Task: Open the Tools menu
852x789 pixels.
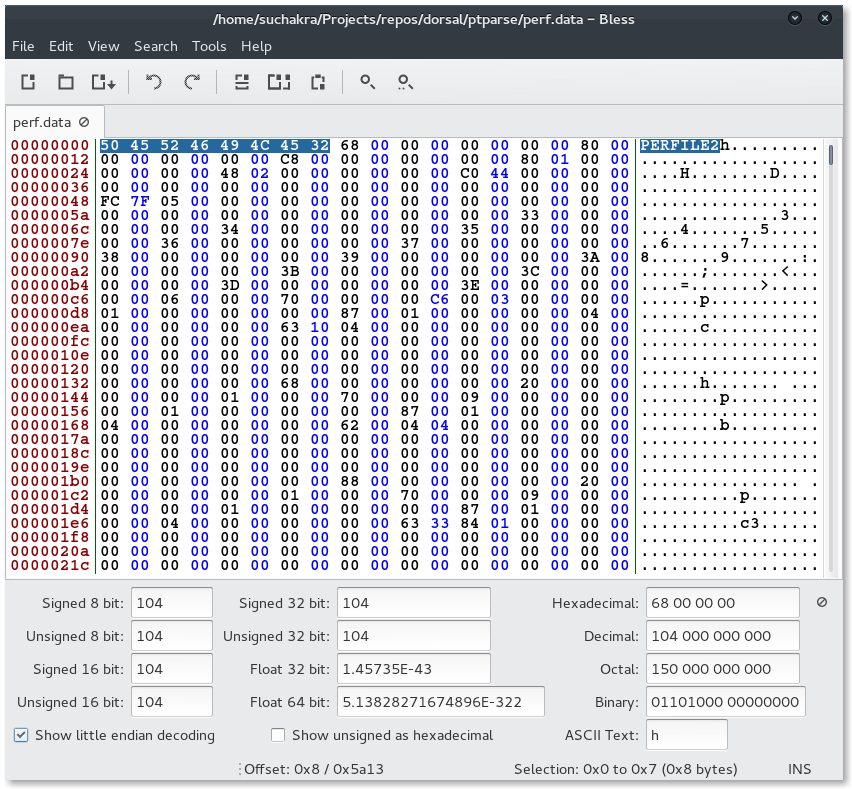Action: click(x=209, y=46)
